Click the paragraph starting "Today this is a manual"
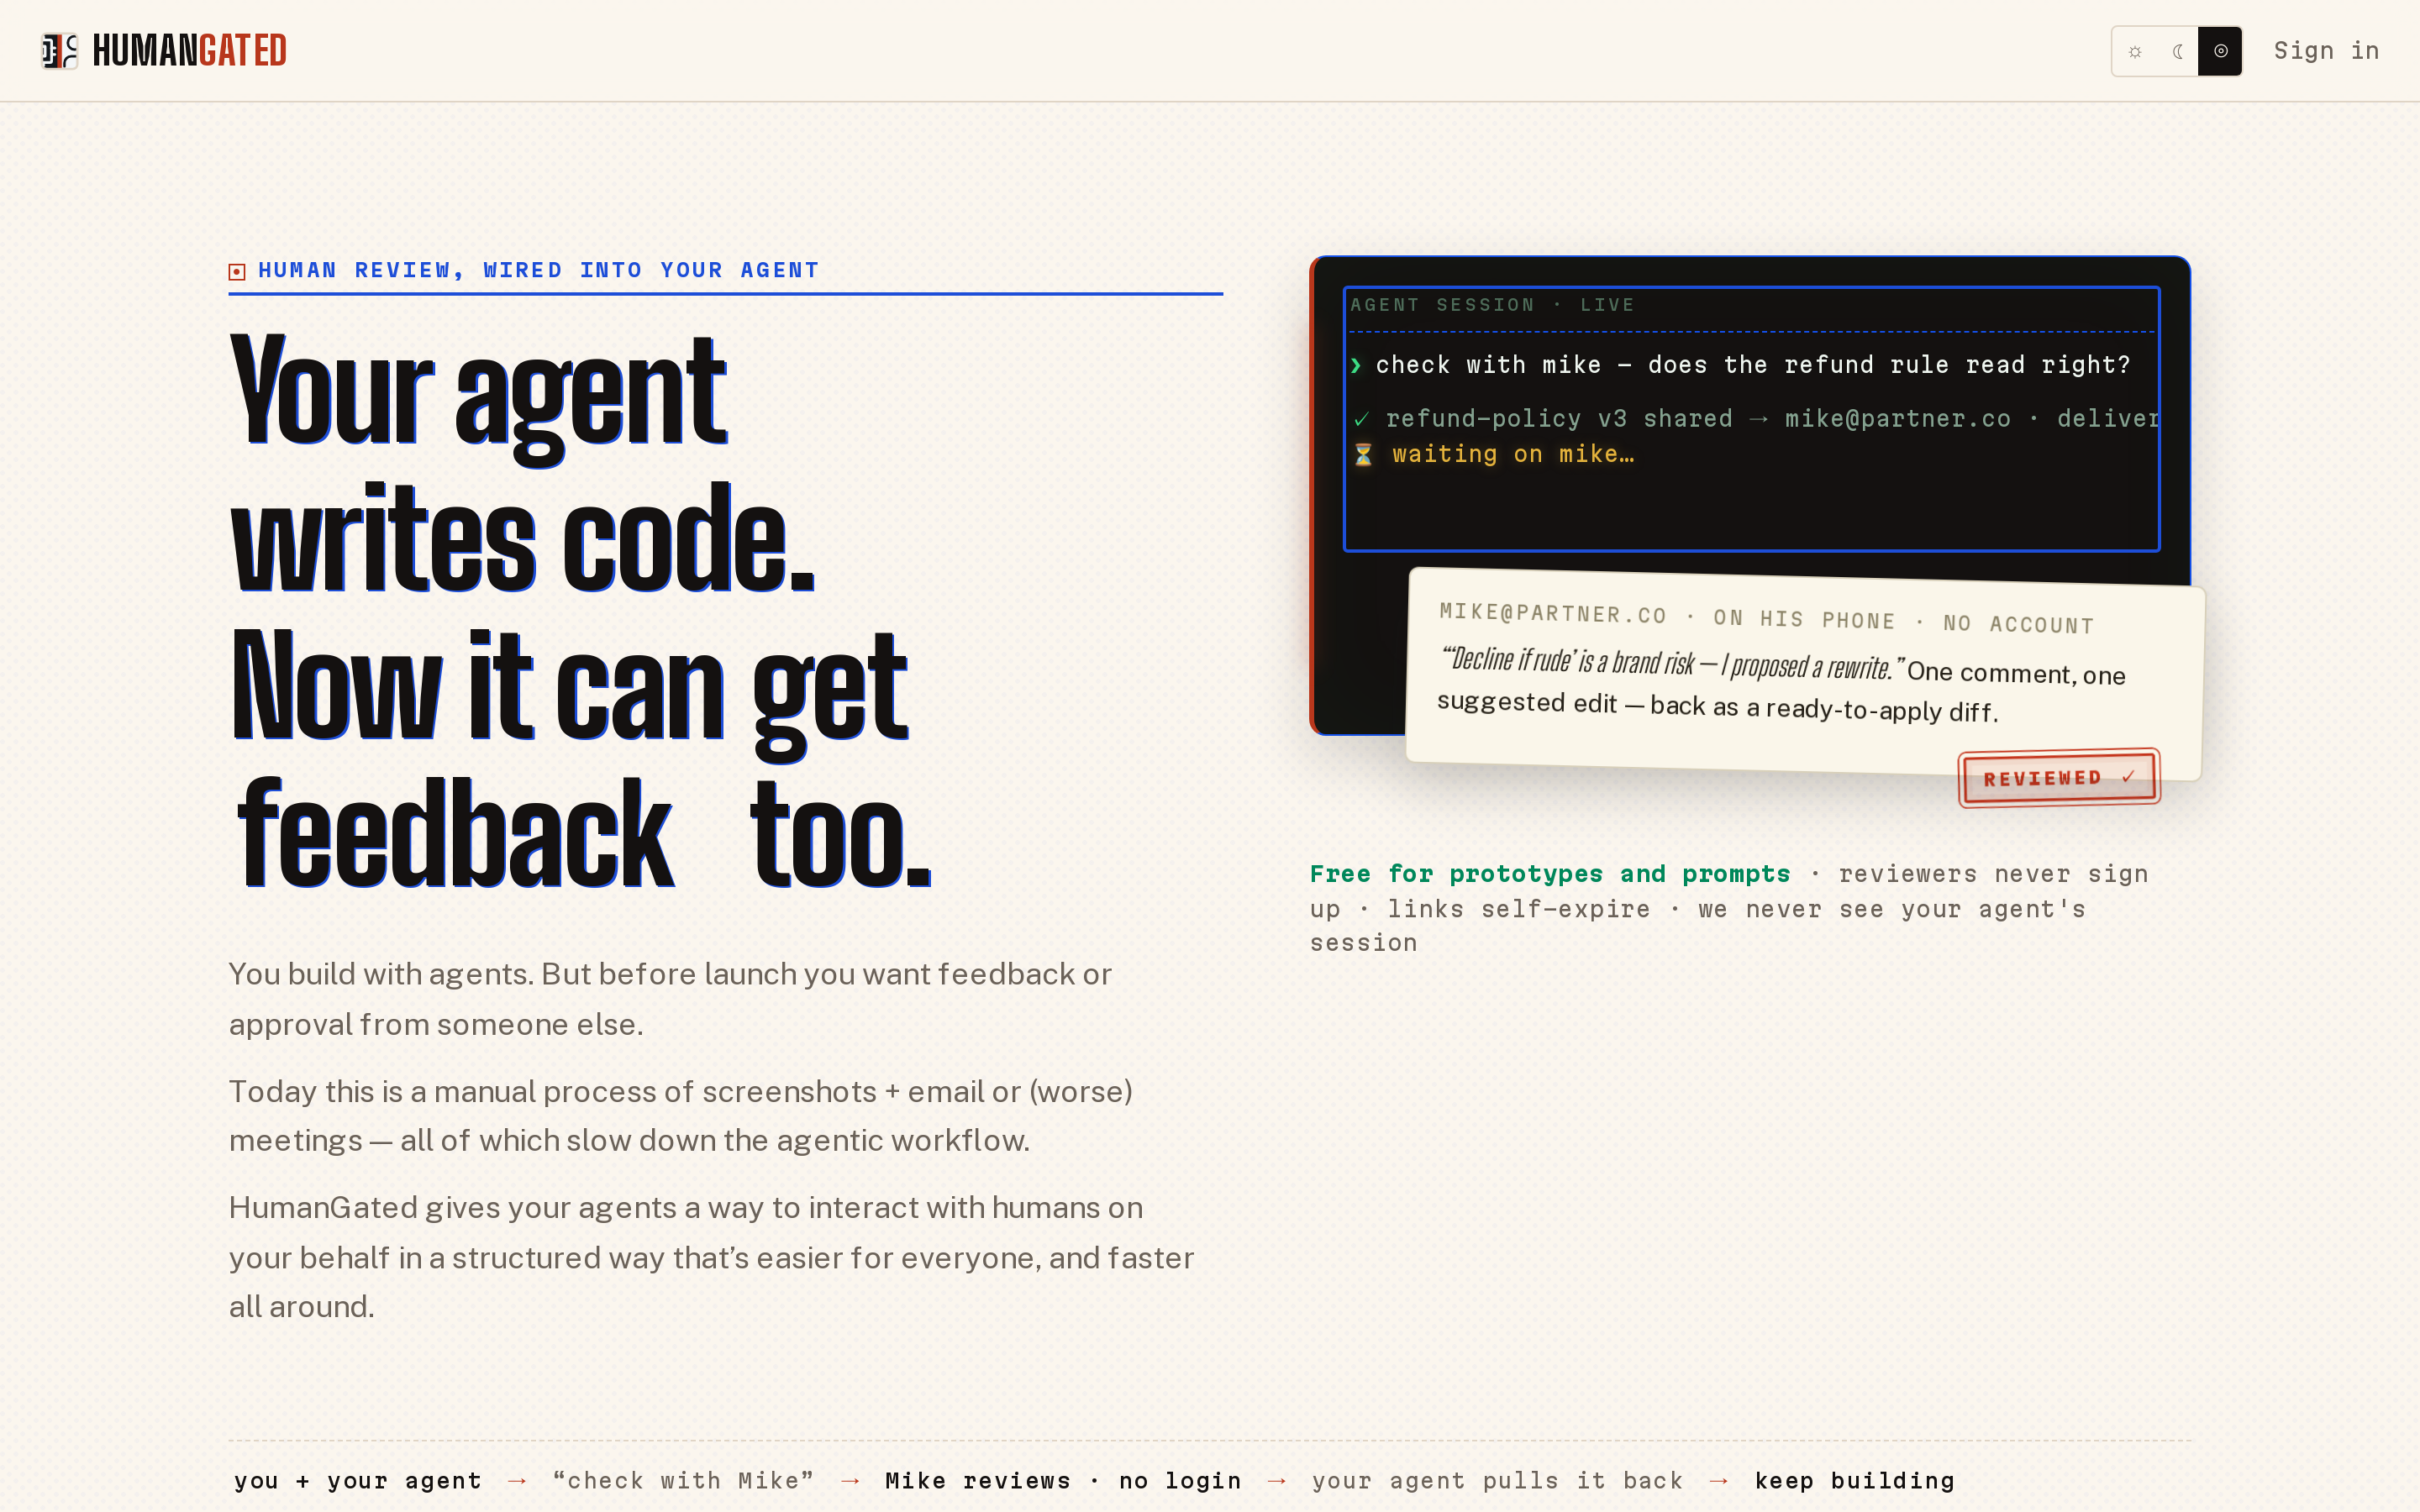Screen dimensions: 2420x1512 pos(681,1115)
